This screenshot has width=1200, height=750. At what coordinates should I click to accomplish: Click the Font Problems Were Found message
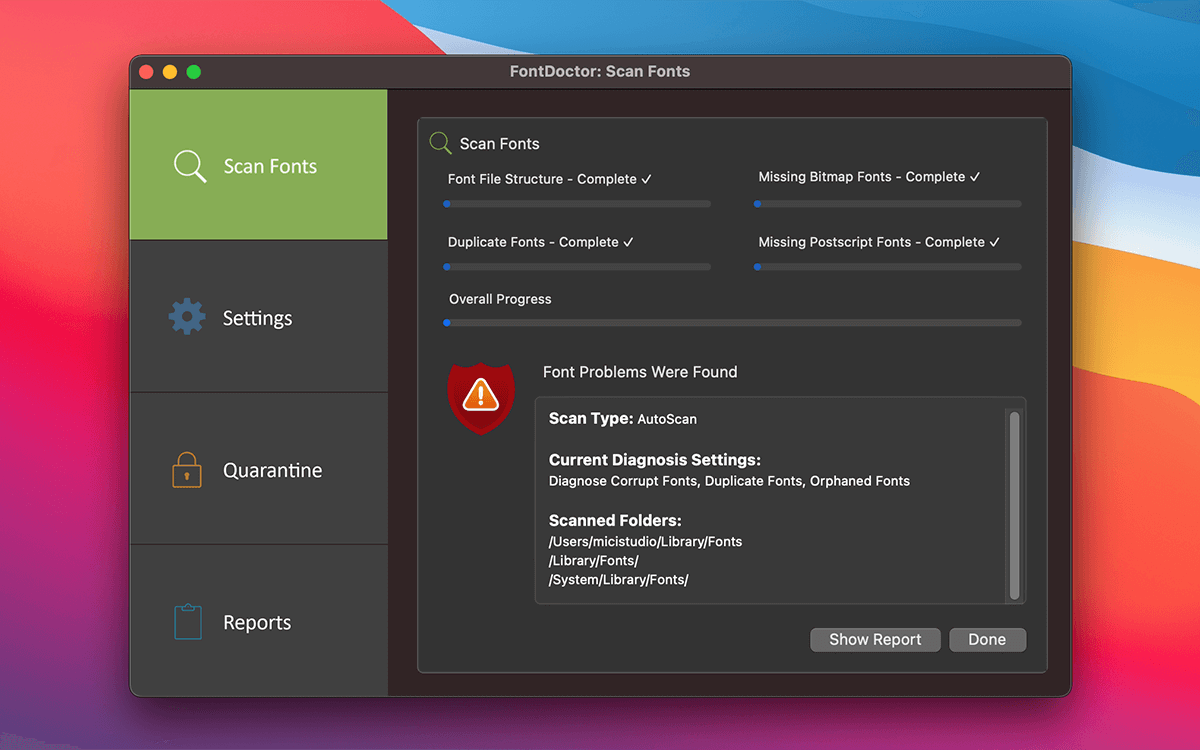[640, 372]
